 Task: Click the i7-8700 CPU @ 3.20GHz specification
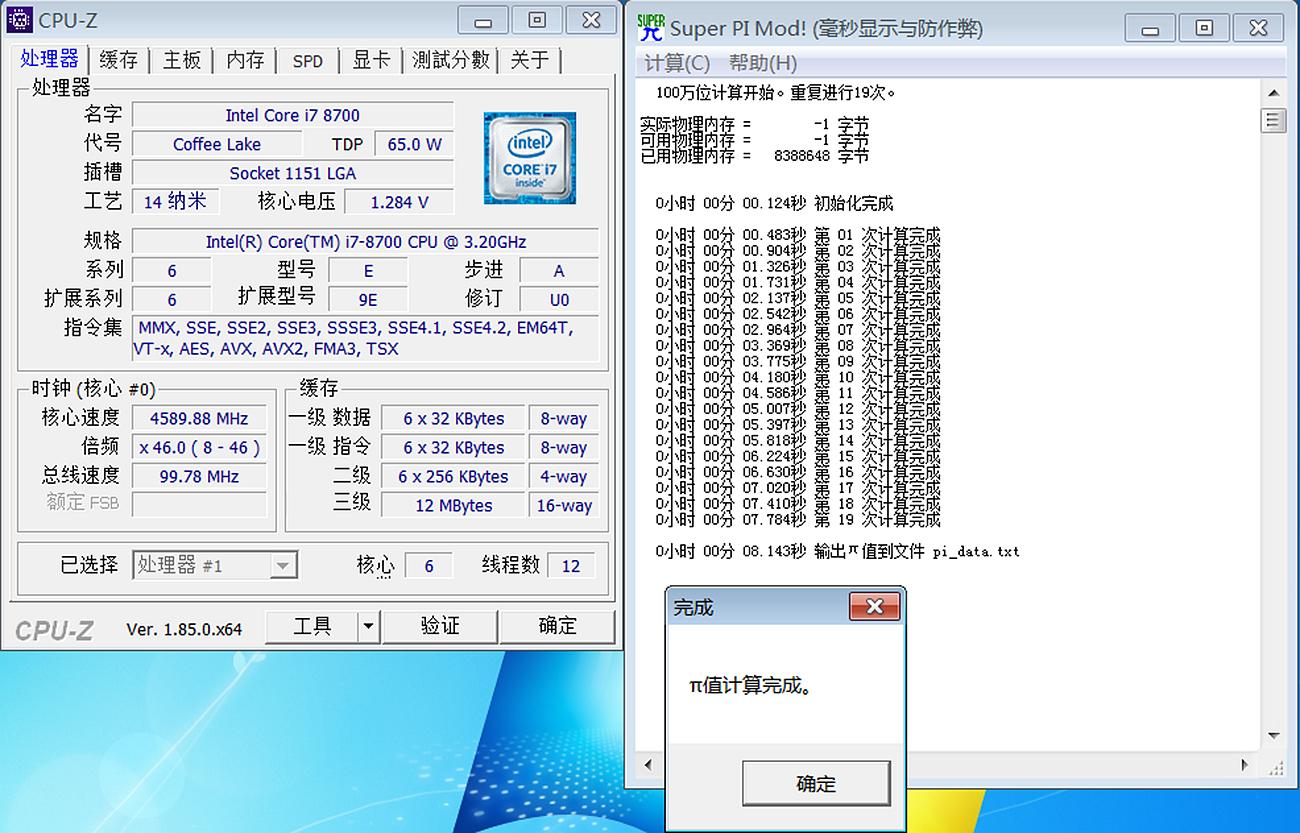click(366, 242)
